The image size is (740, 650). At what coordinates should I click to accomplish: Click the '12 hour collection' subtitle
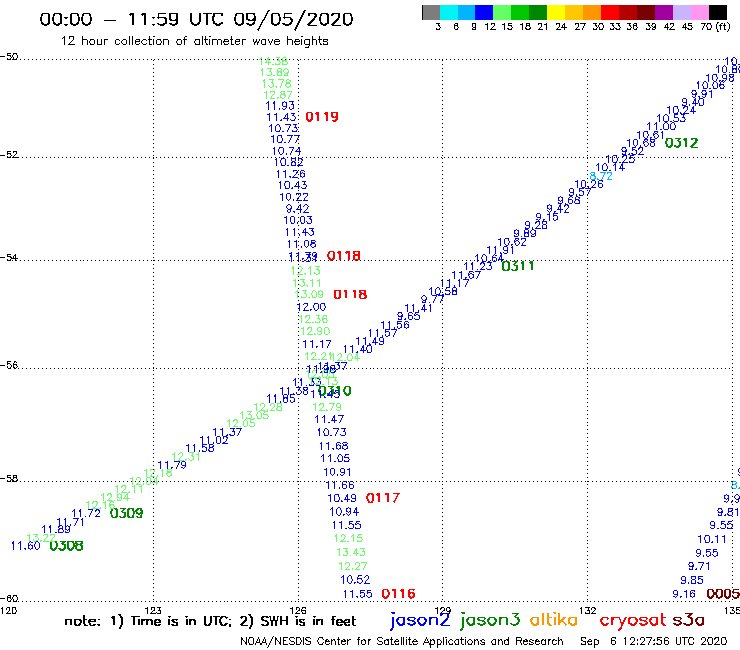point(194,41)
